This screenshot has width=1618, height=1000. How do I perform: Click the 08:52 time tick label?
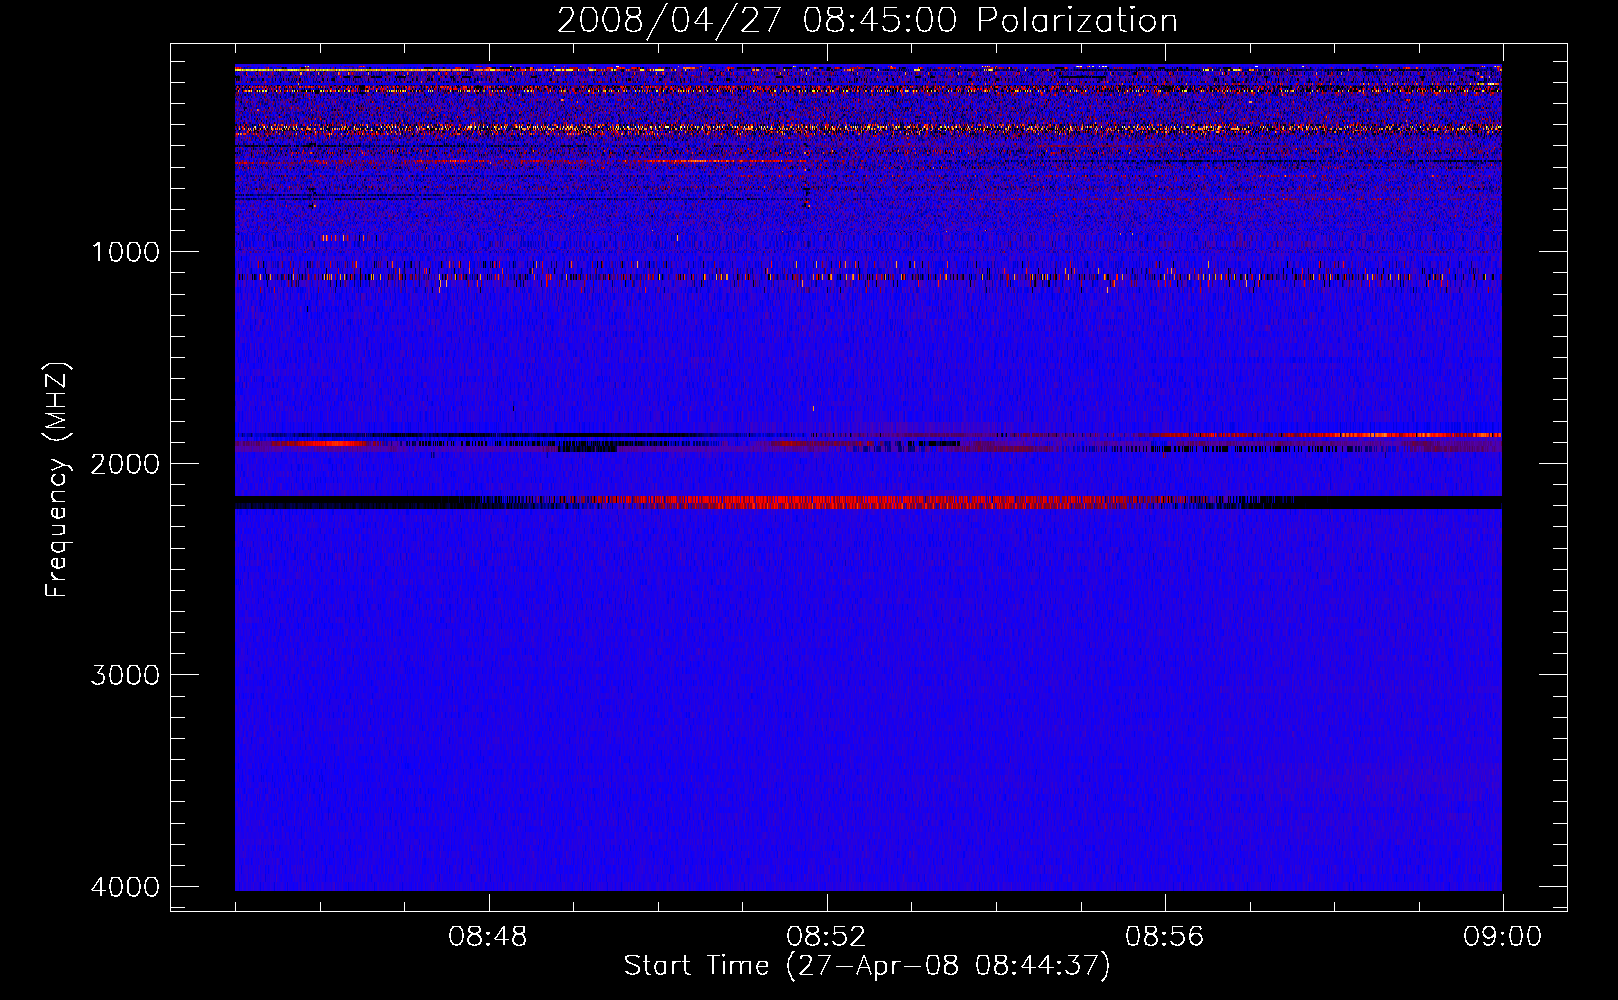click(x=826, y=937)
